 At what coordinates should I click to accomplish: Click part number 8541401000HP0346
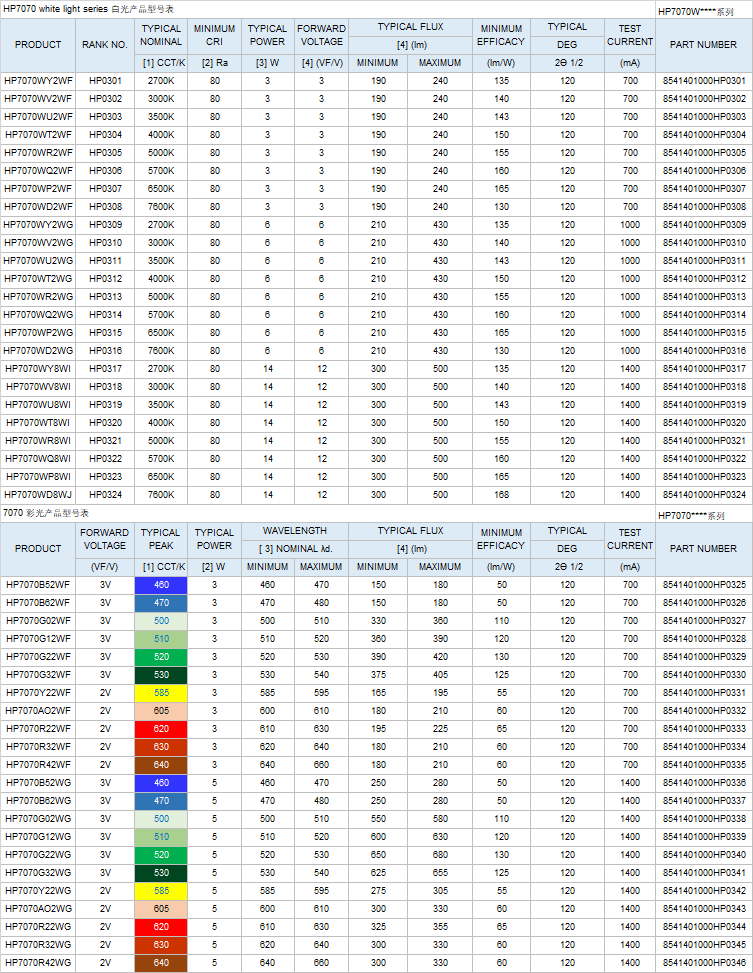(704, 963)
